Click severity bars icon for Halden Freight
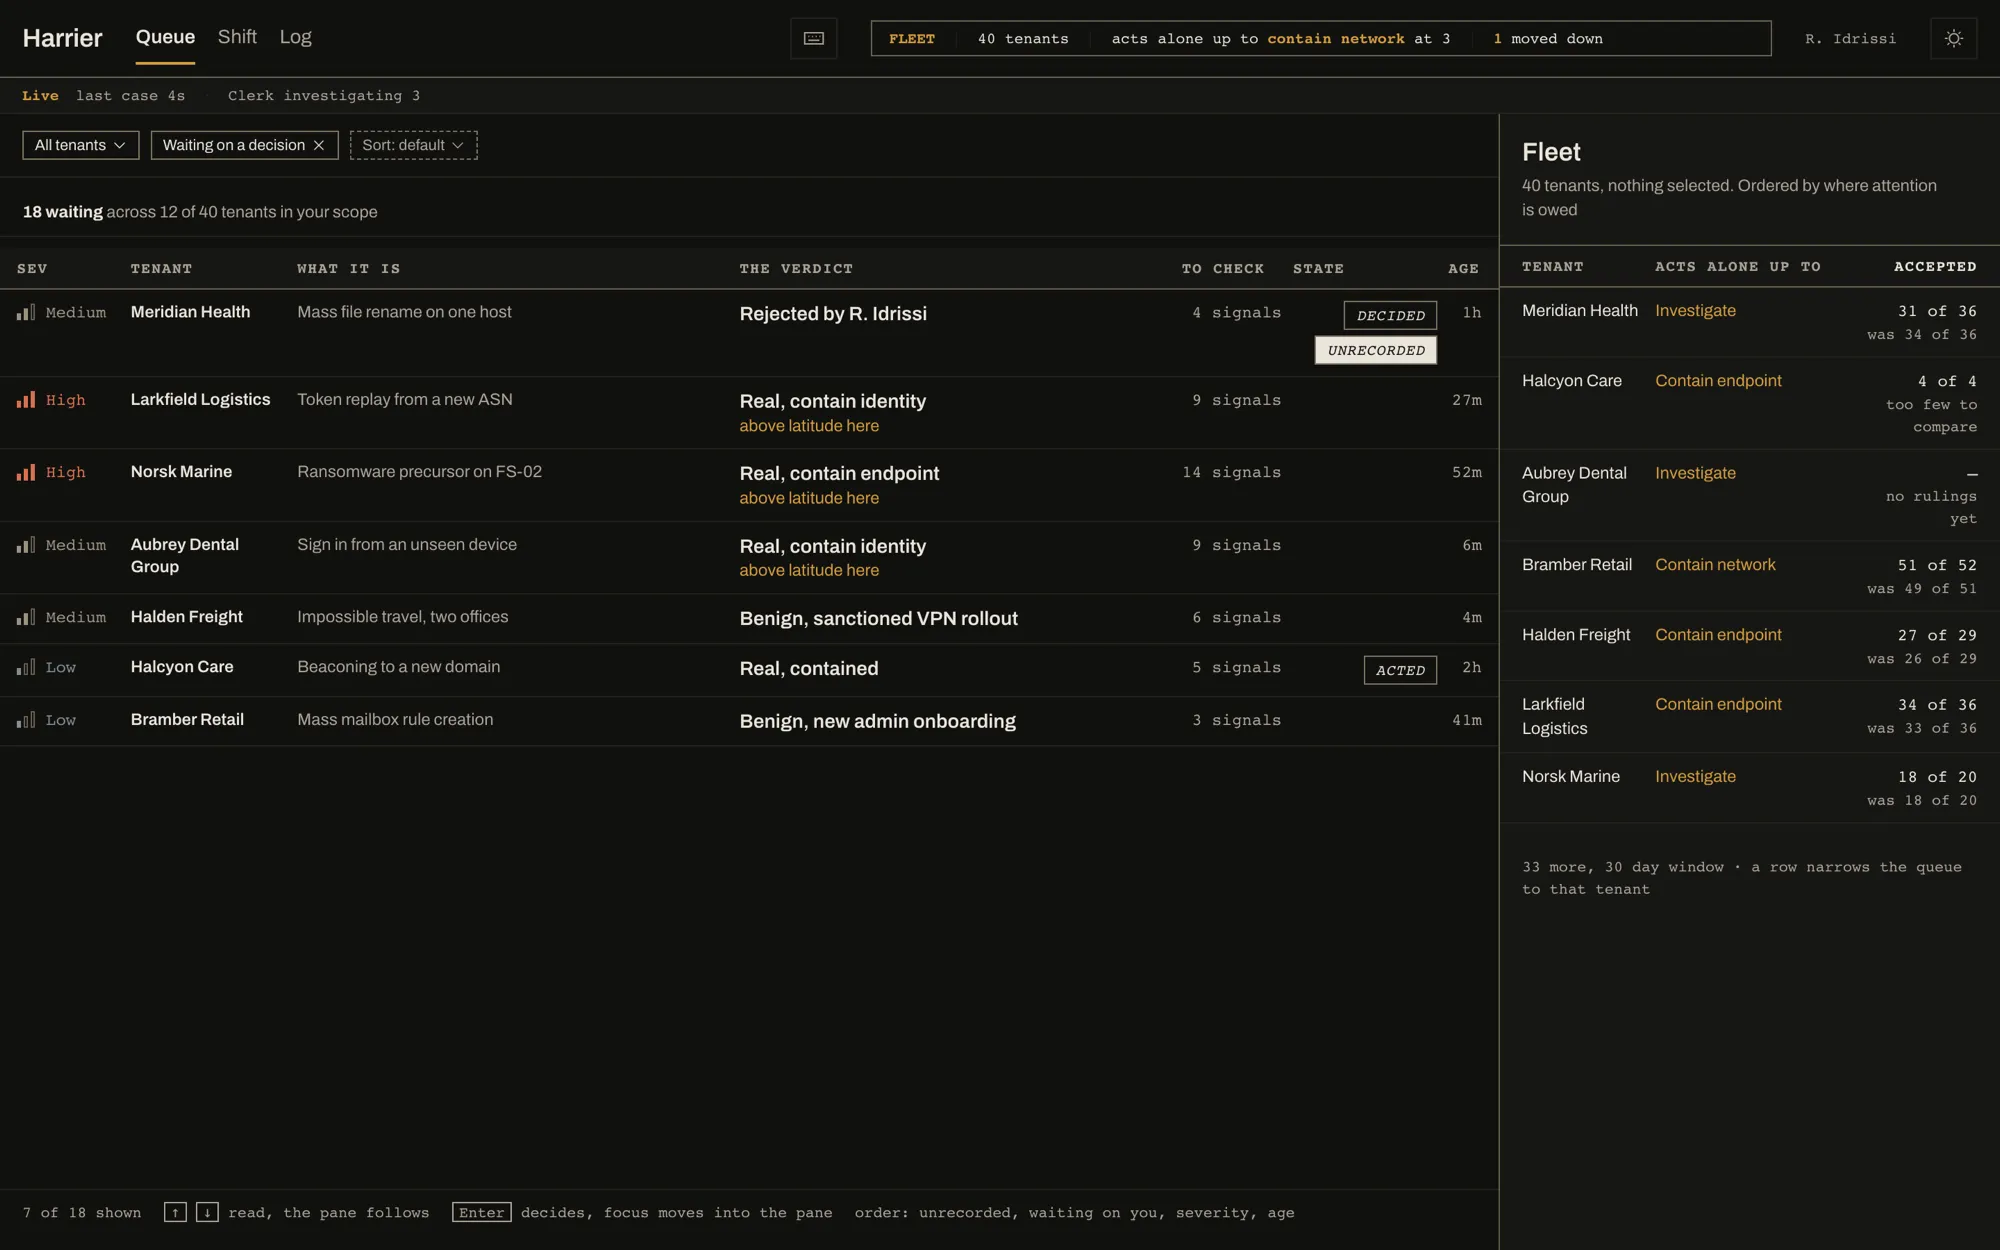Screen dimensions: 2000x1250 pos(26,617)
